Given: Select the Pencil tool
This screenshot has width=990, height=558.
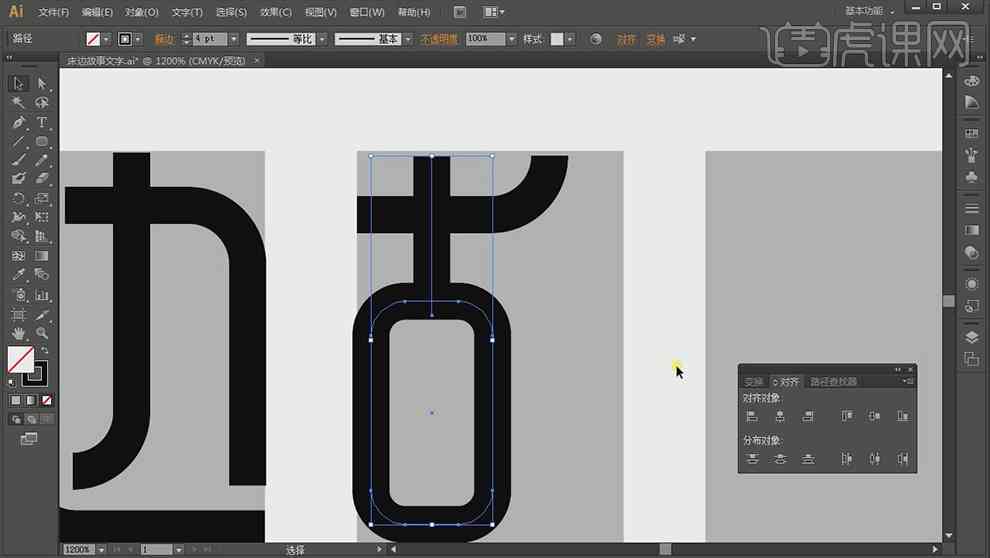Looking at the screenshot, I should pos(42,160).
